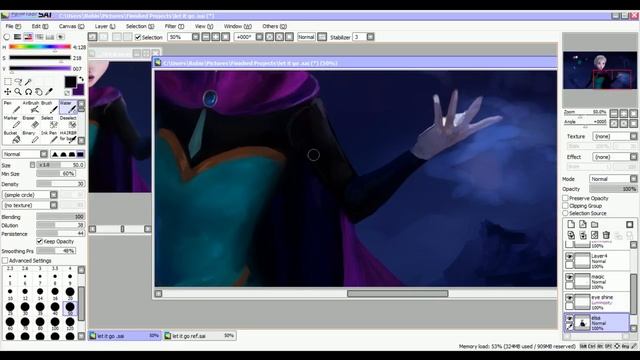Image resolution: width=640 pixels, height=360 pixels.
Task: Open the Canvas menu
Action: pyautogui.click(x=71, y=26)
